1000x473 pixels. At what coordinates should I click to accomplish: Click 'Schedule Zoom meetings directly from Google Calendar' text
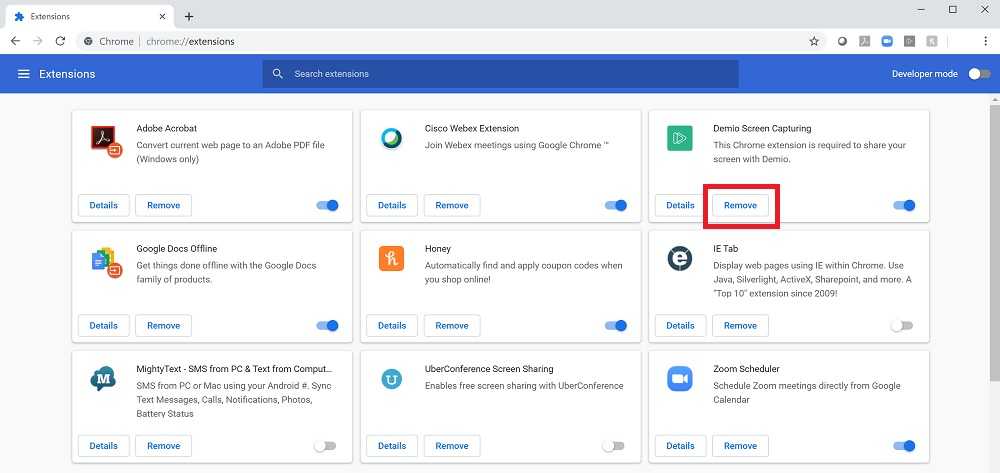807,393
